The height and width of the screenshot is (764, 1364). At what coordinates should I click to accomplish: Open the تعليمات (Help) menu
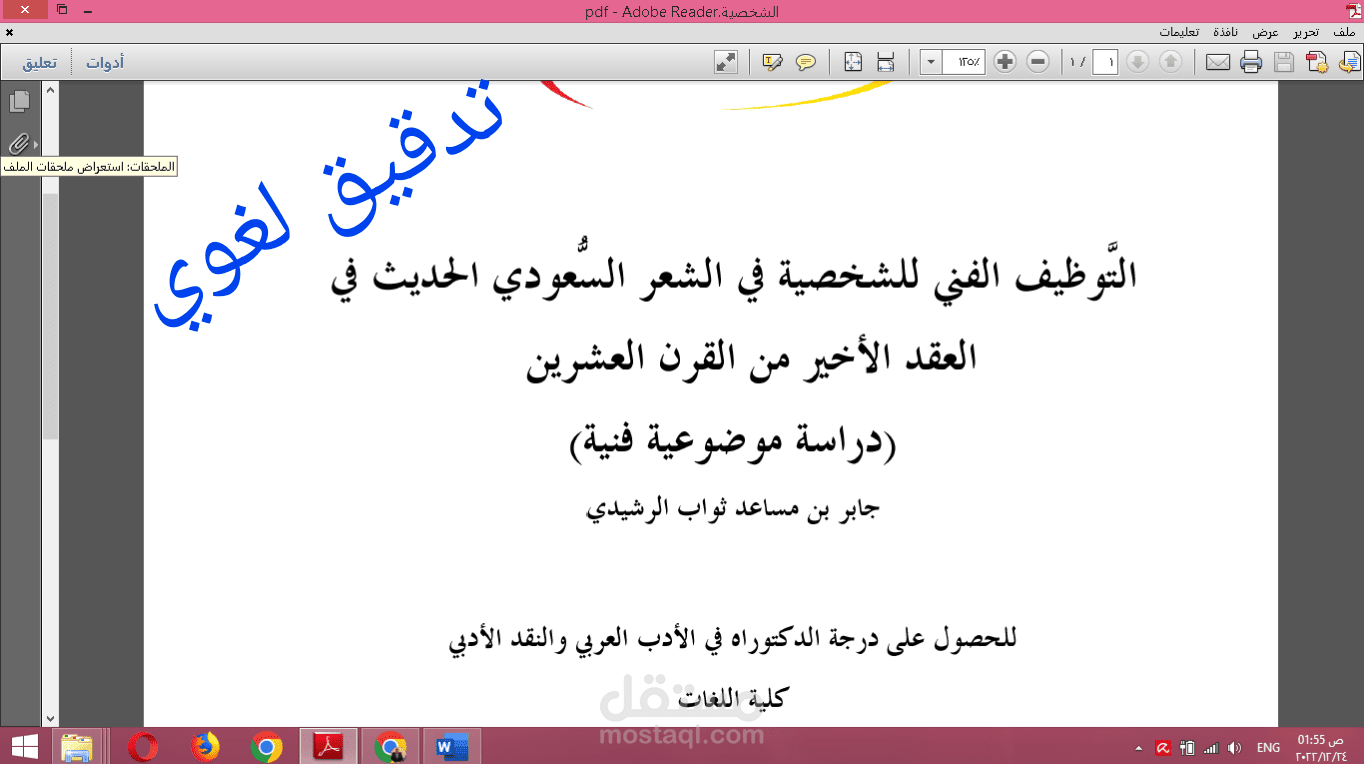pos(1181,32)
